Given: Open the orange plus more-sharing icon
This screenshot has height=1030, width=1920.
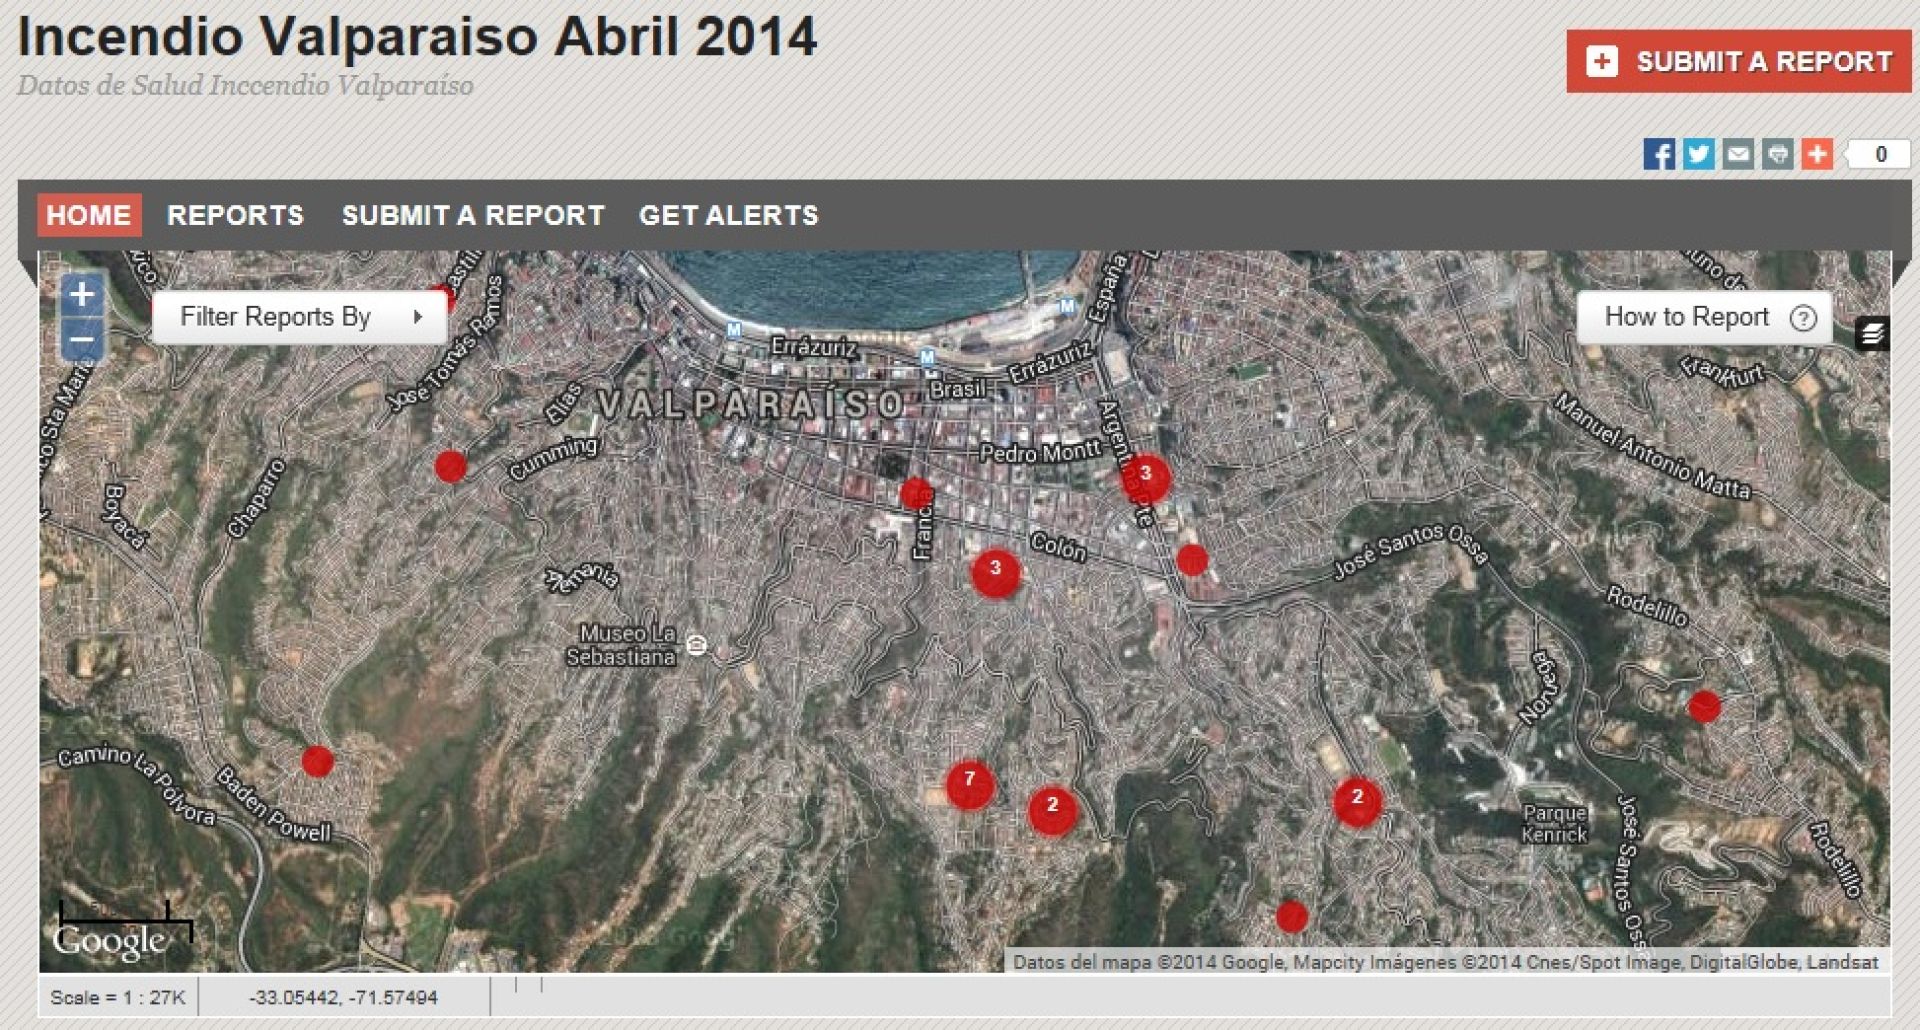Looking at the screenshot, I should point(1817,154).
